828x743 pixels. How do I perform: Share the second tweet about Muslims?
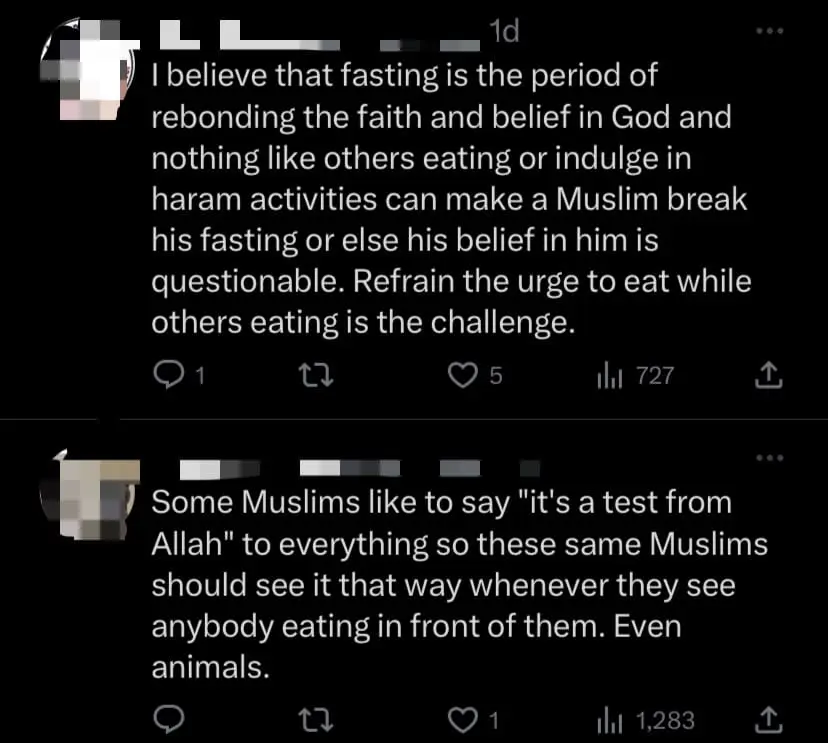point(767,720)
